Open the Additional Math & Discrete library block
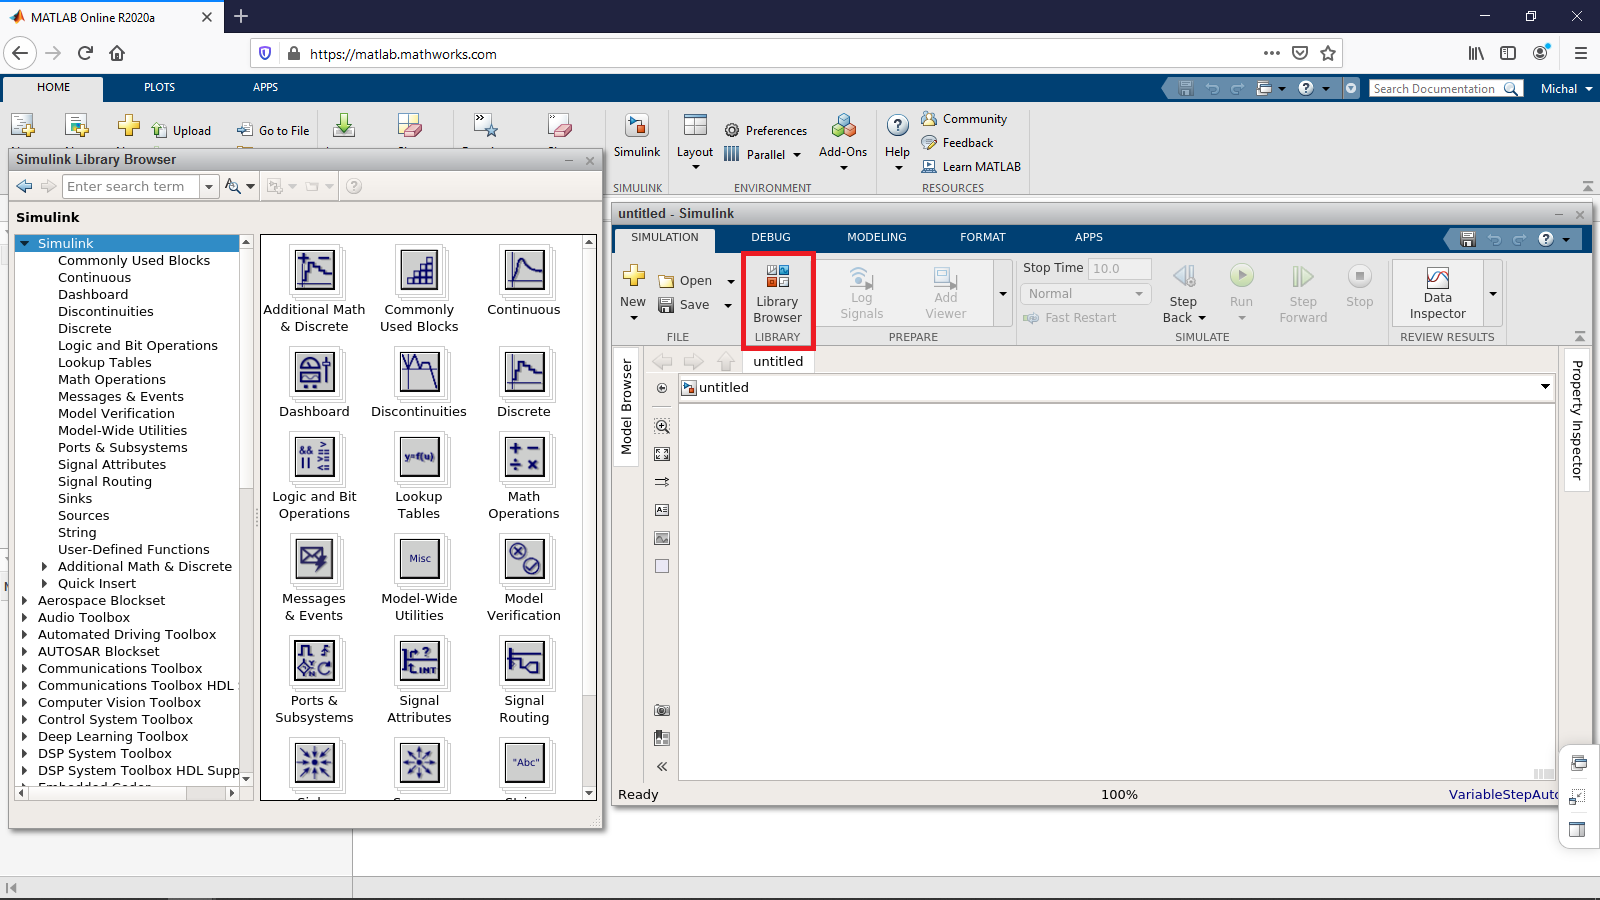The height and width of the screenshot is (900, 1600). pyautogui.click(x=314, y=270)
